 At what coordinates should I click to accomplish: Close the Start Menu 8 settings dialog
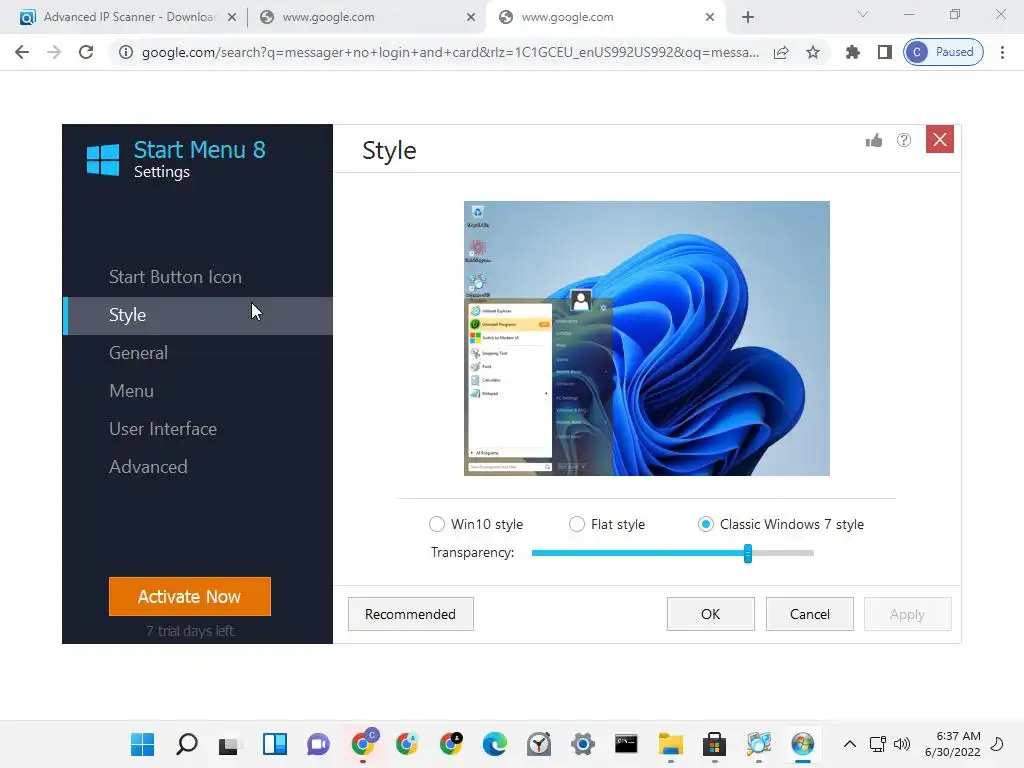(940, 139)
